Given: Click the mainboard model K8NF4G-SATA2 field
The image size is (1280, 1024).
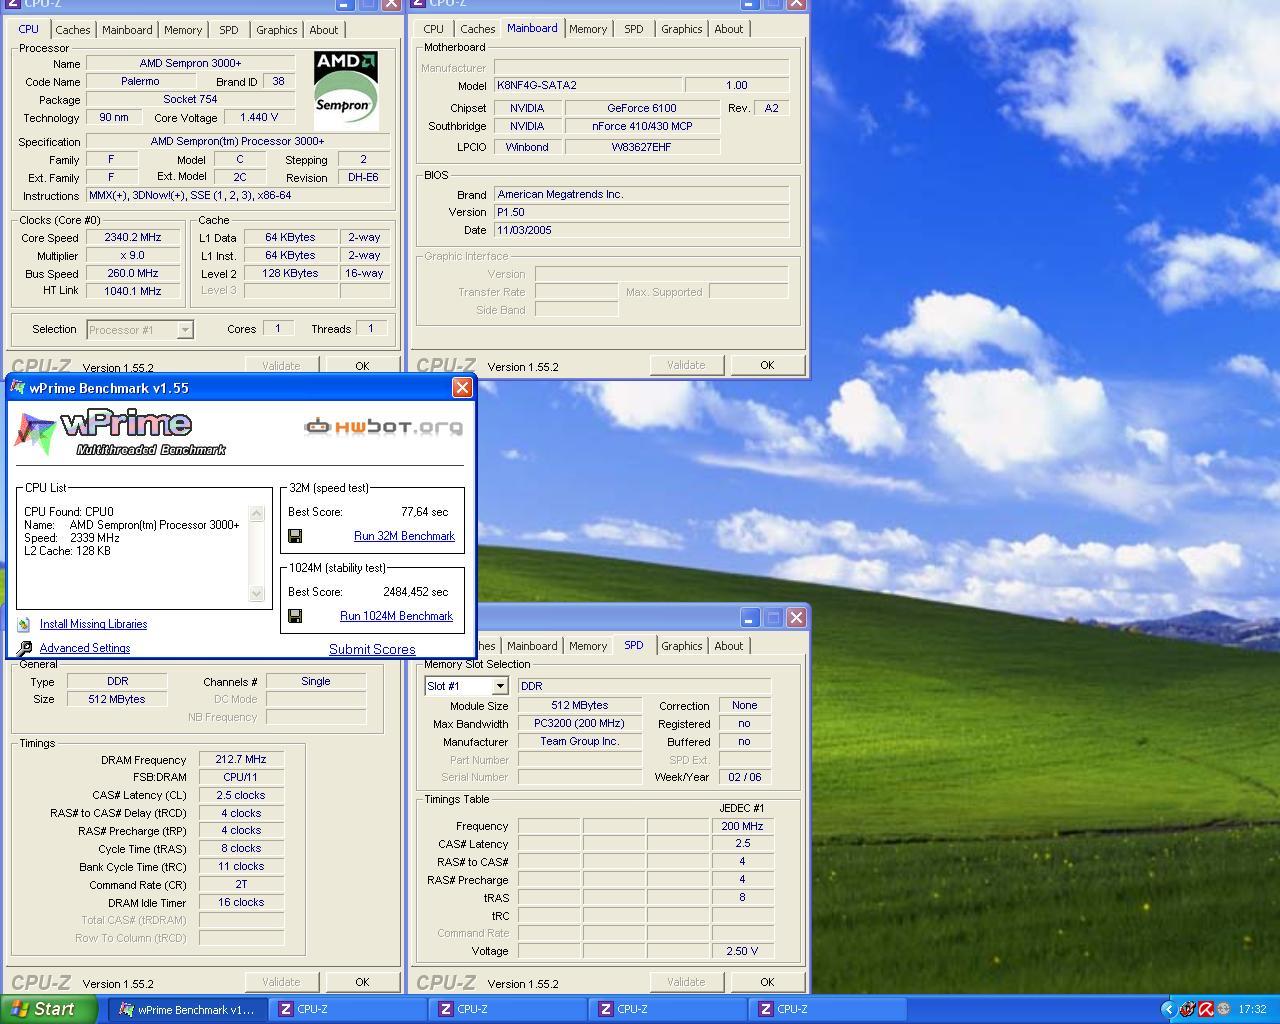Looking at the screenshot, I should [x=588, y=86].
